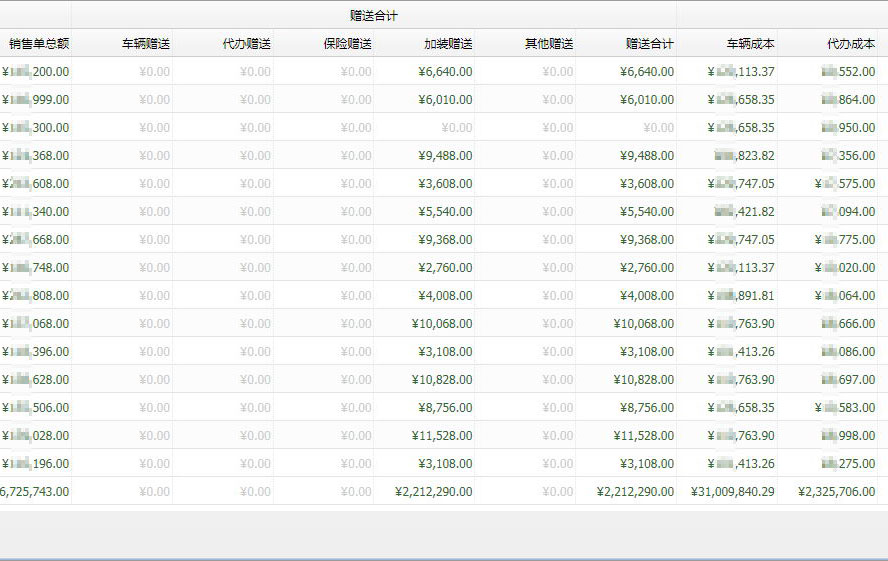Click the 销售单总额 column header

[x=39, y=44]
